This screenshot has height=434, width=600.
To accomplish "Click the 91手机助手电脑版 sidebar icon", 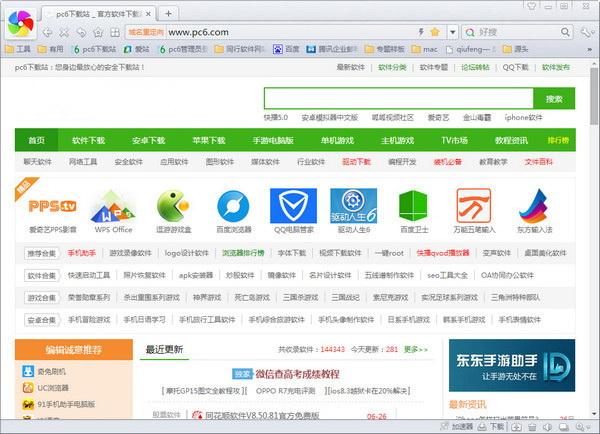I will click(x=28, y=404).
